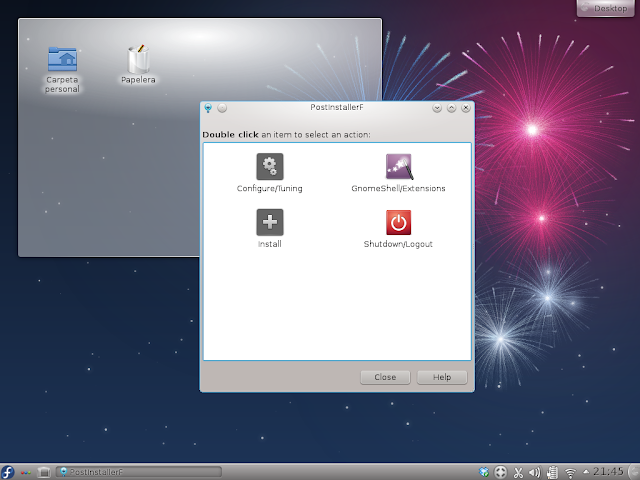Click the Help button in PostInstallerF
The image size is (640, 480).
point(442,378)
